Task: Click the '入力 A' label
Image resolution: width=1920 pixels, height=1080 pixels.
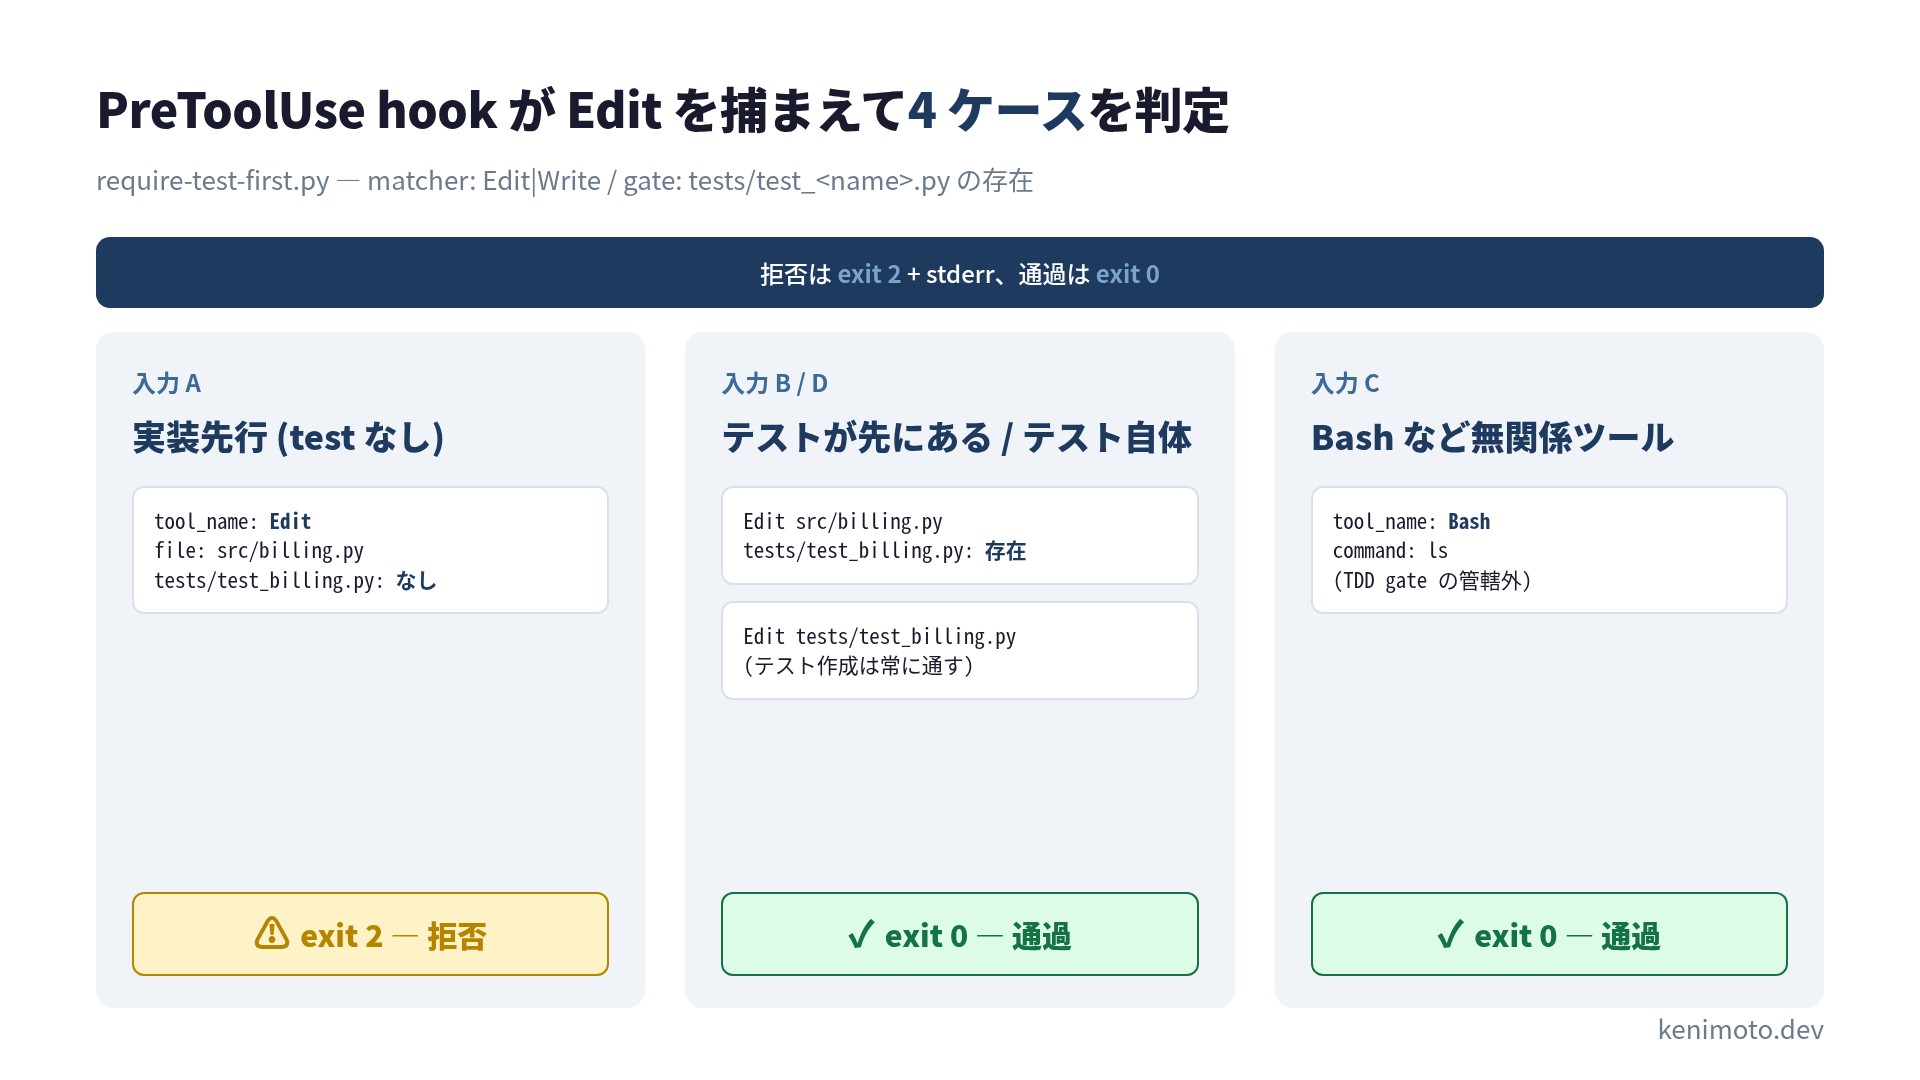Action: point(167,383)
